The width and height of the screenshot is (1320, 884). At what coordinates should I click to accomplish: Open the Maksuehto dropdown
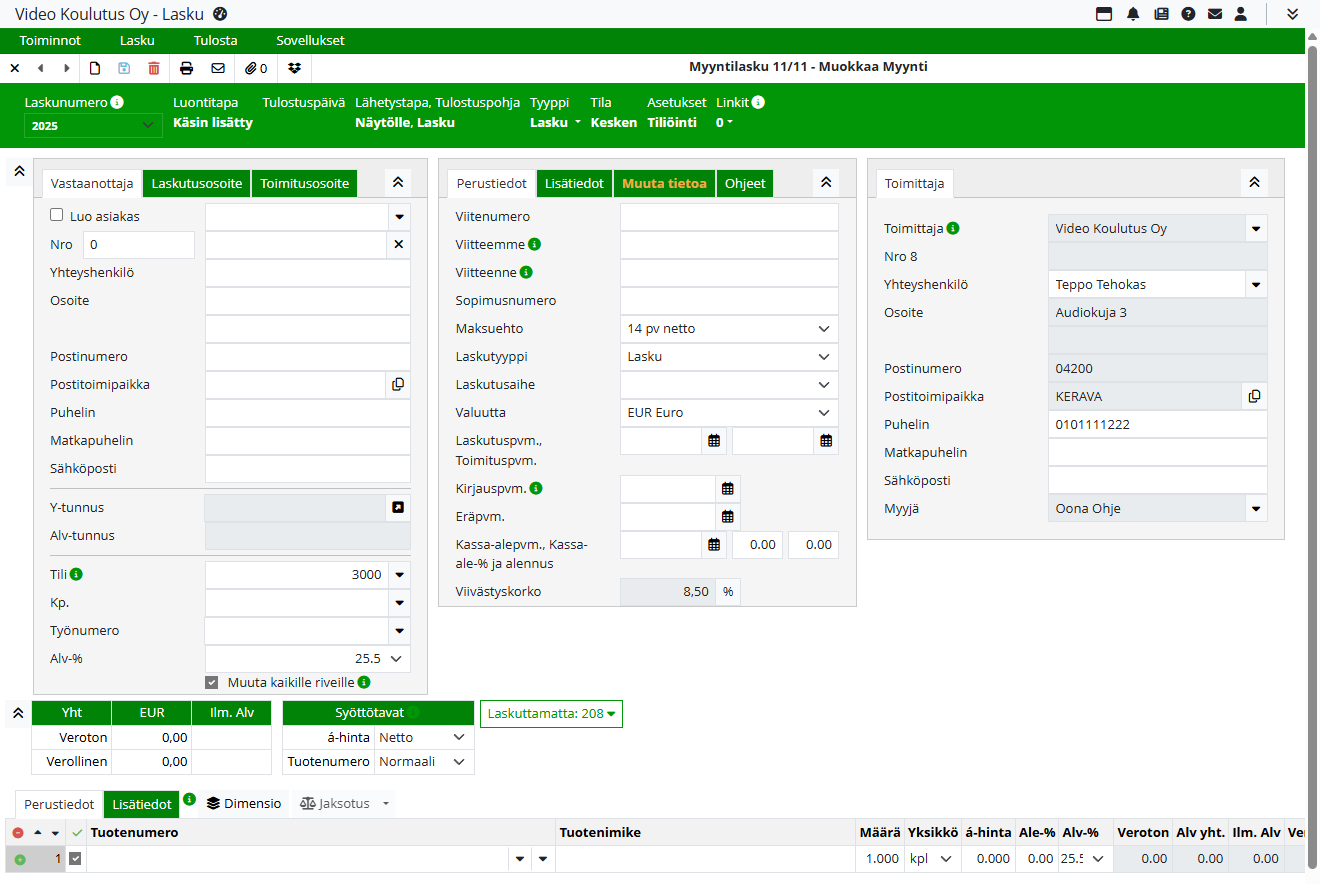tap(729, 329)
